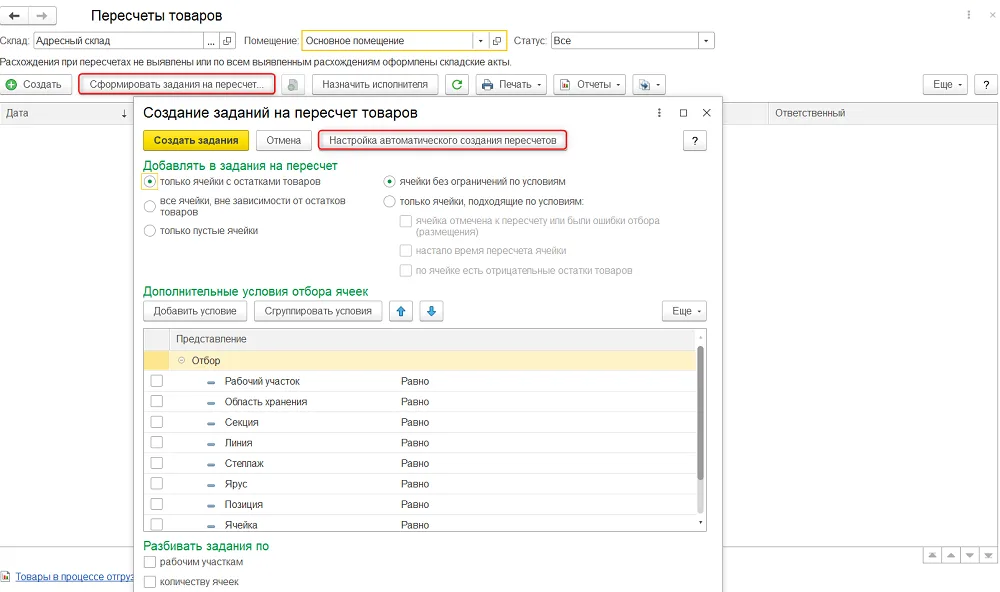Select 'только ячейки с остатками товаров'
Image resolution: width=1000 pixels, height=592 pixels.
[x=150, y=182]
